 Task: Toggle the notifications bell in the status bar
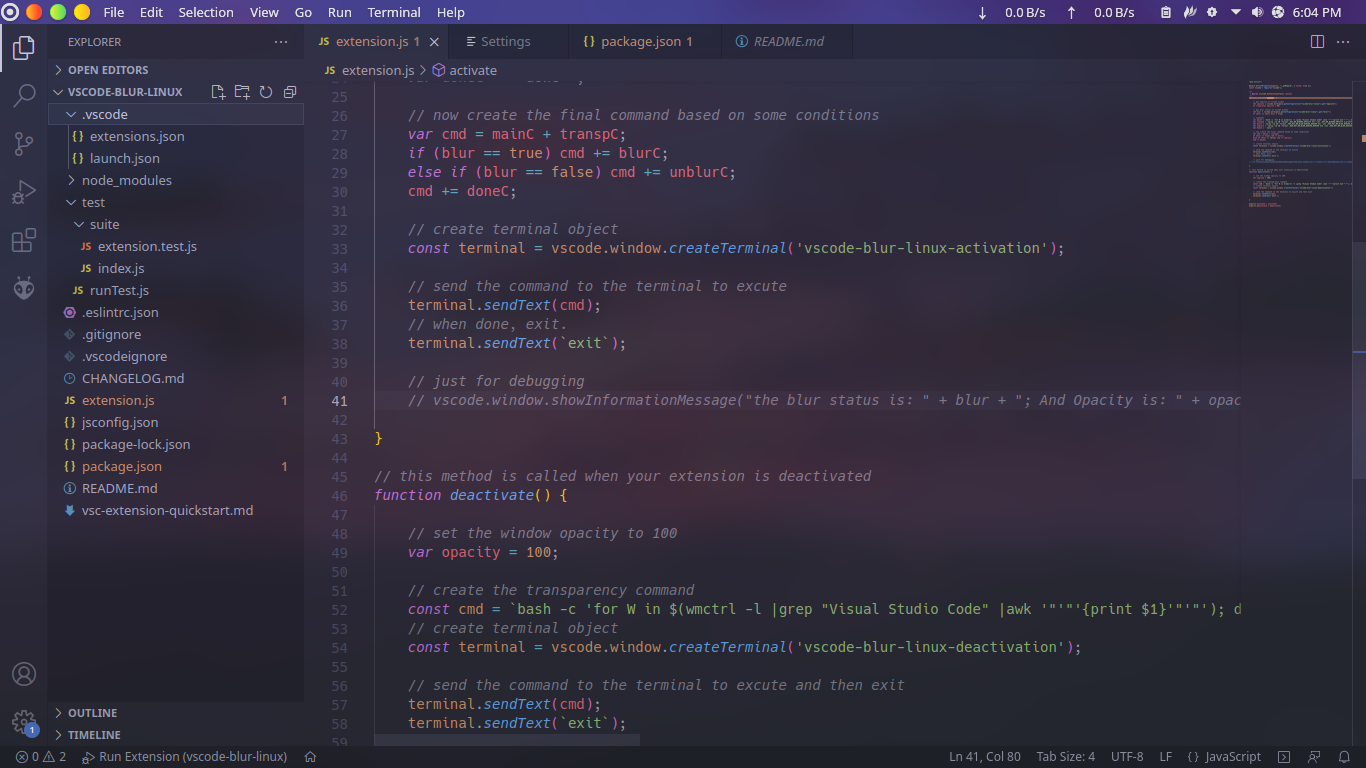[1344, 757]
